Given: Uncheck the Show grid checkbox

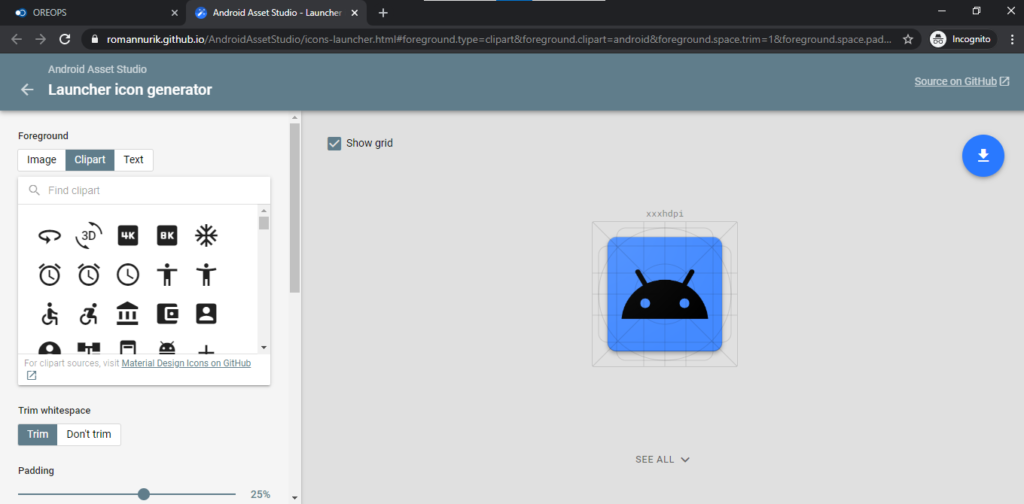Looking at the screenshot, I should click(x=334, y=144).
